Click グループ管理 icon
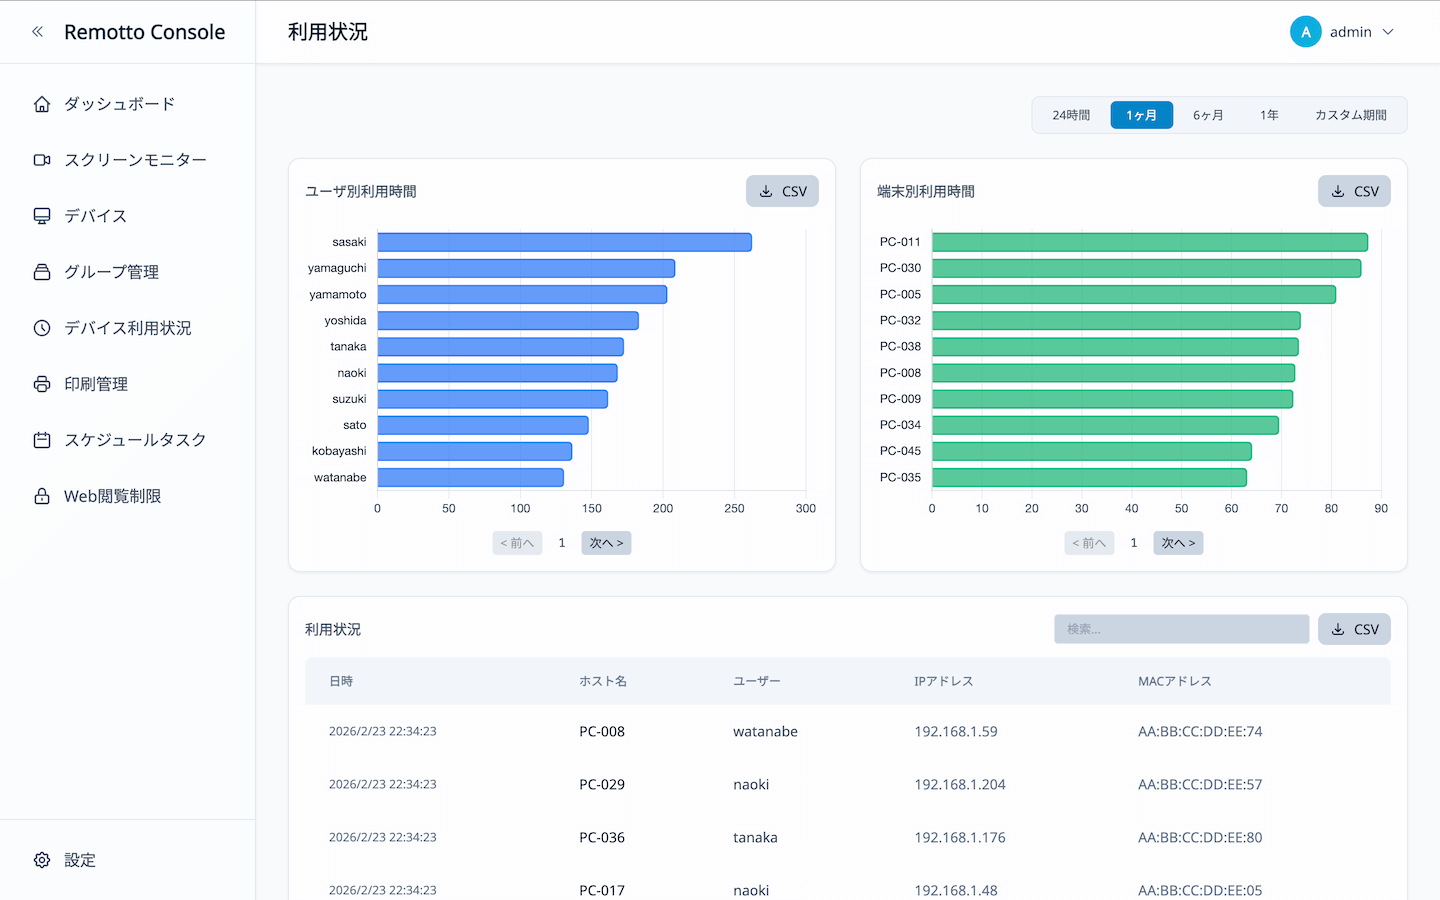 coord(42,272)
